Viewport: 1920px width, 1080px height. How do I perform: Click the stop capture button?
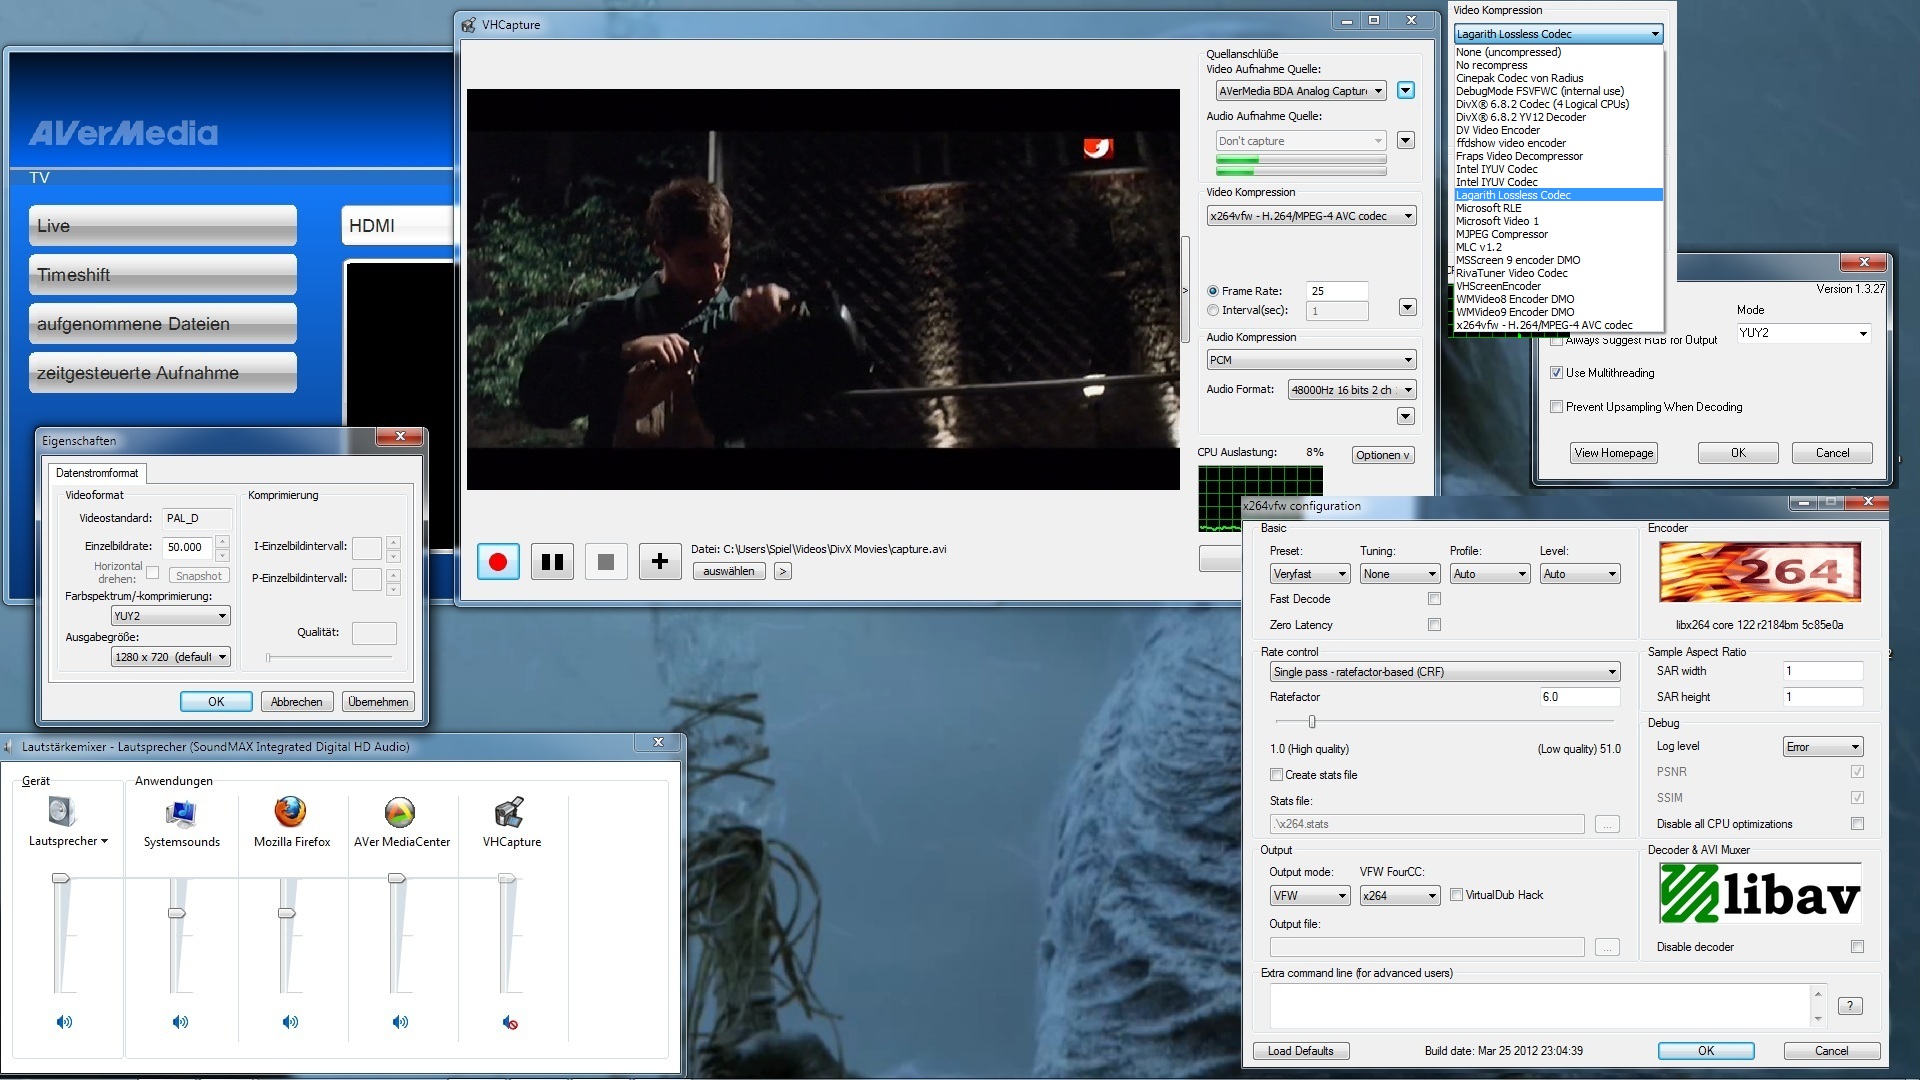tap(605, 562)
